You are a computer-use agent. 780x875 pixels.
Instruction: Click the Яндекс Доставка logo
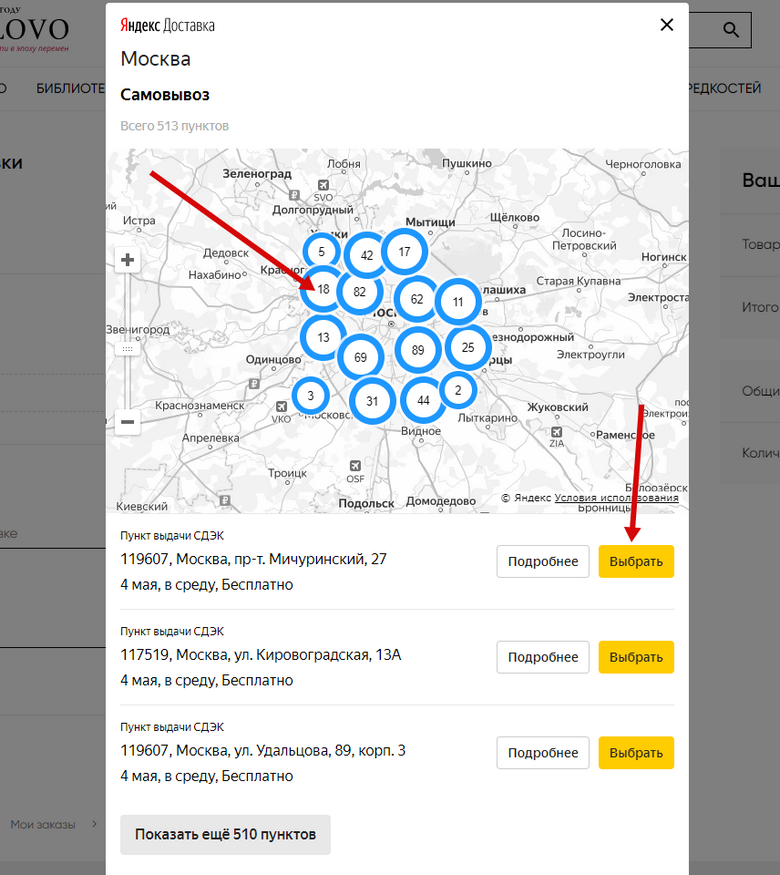[x=167, y=26]
